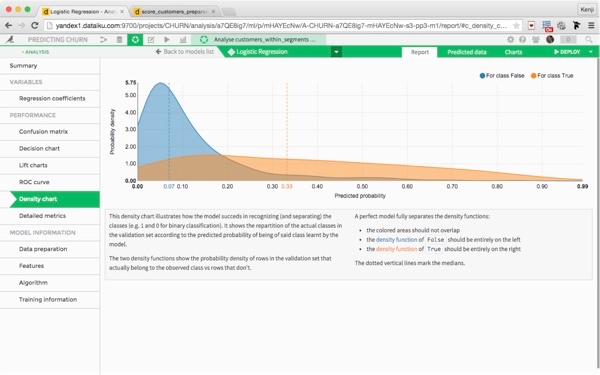Screen dimensions: 600x375
Task: Open ROC curve in the sidebar
Action: tap(34, 182)
